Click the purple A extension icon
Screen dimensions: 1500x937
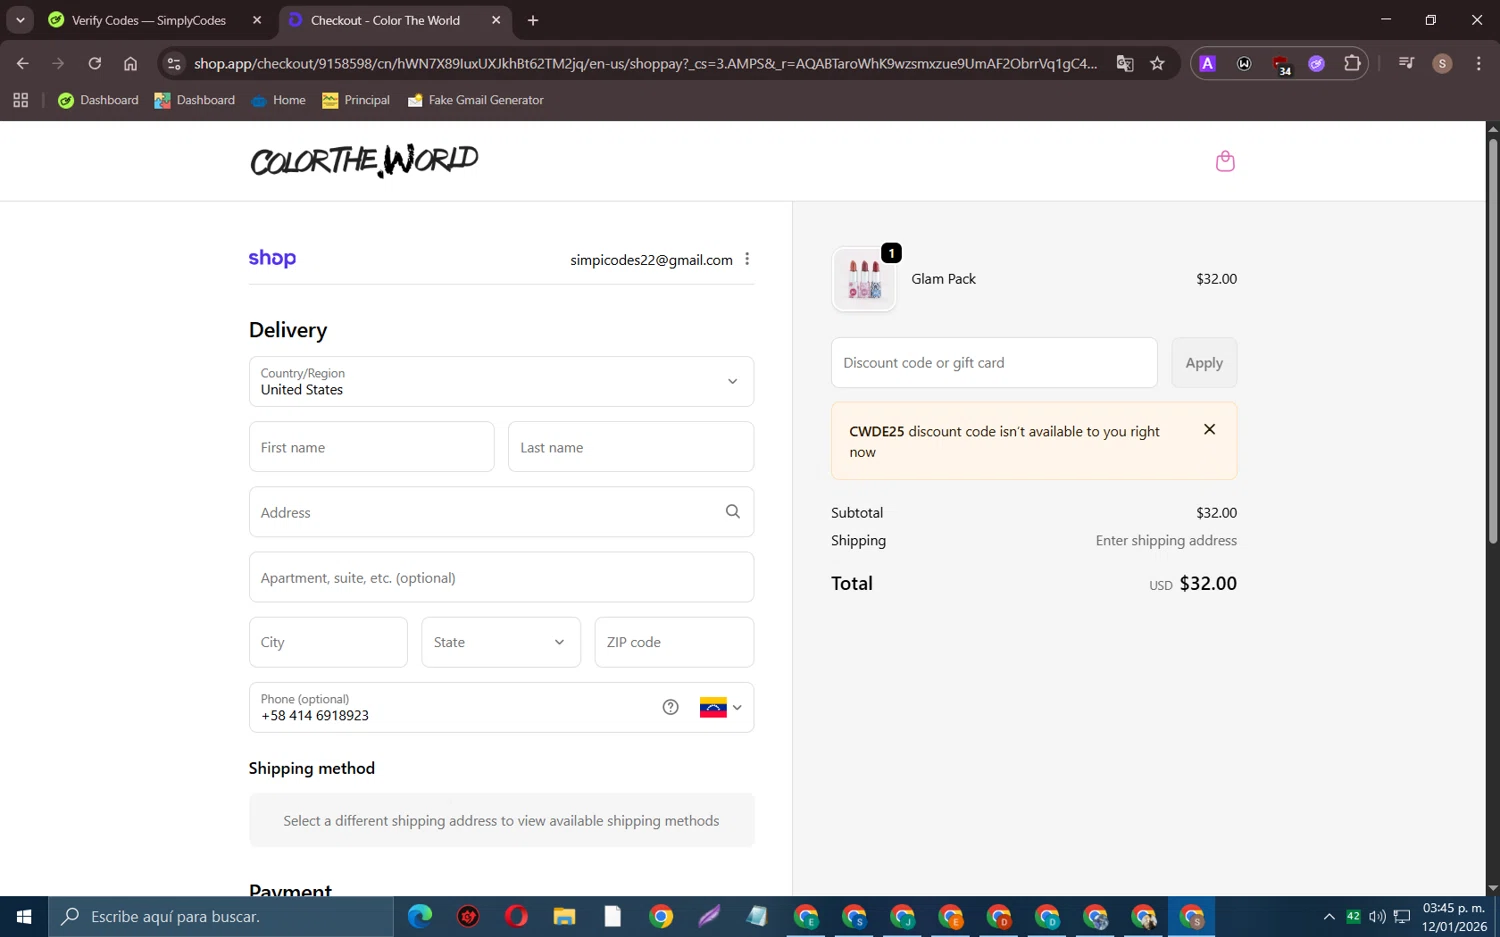pyautogui.click(x=1208, y=63)
